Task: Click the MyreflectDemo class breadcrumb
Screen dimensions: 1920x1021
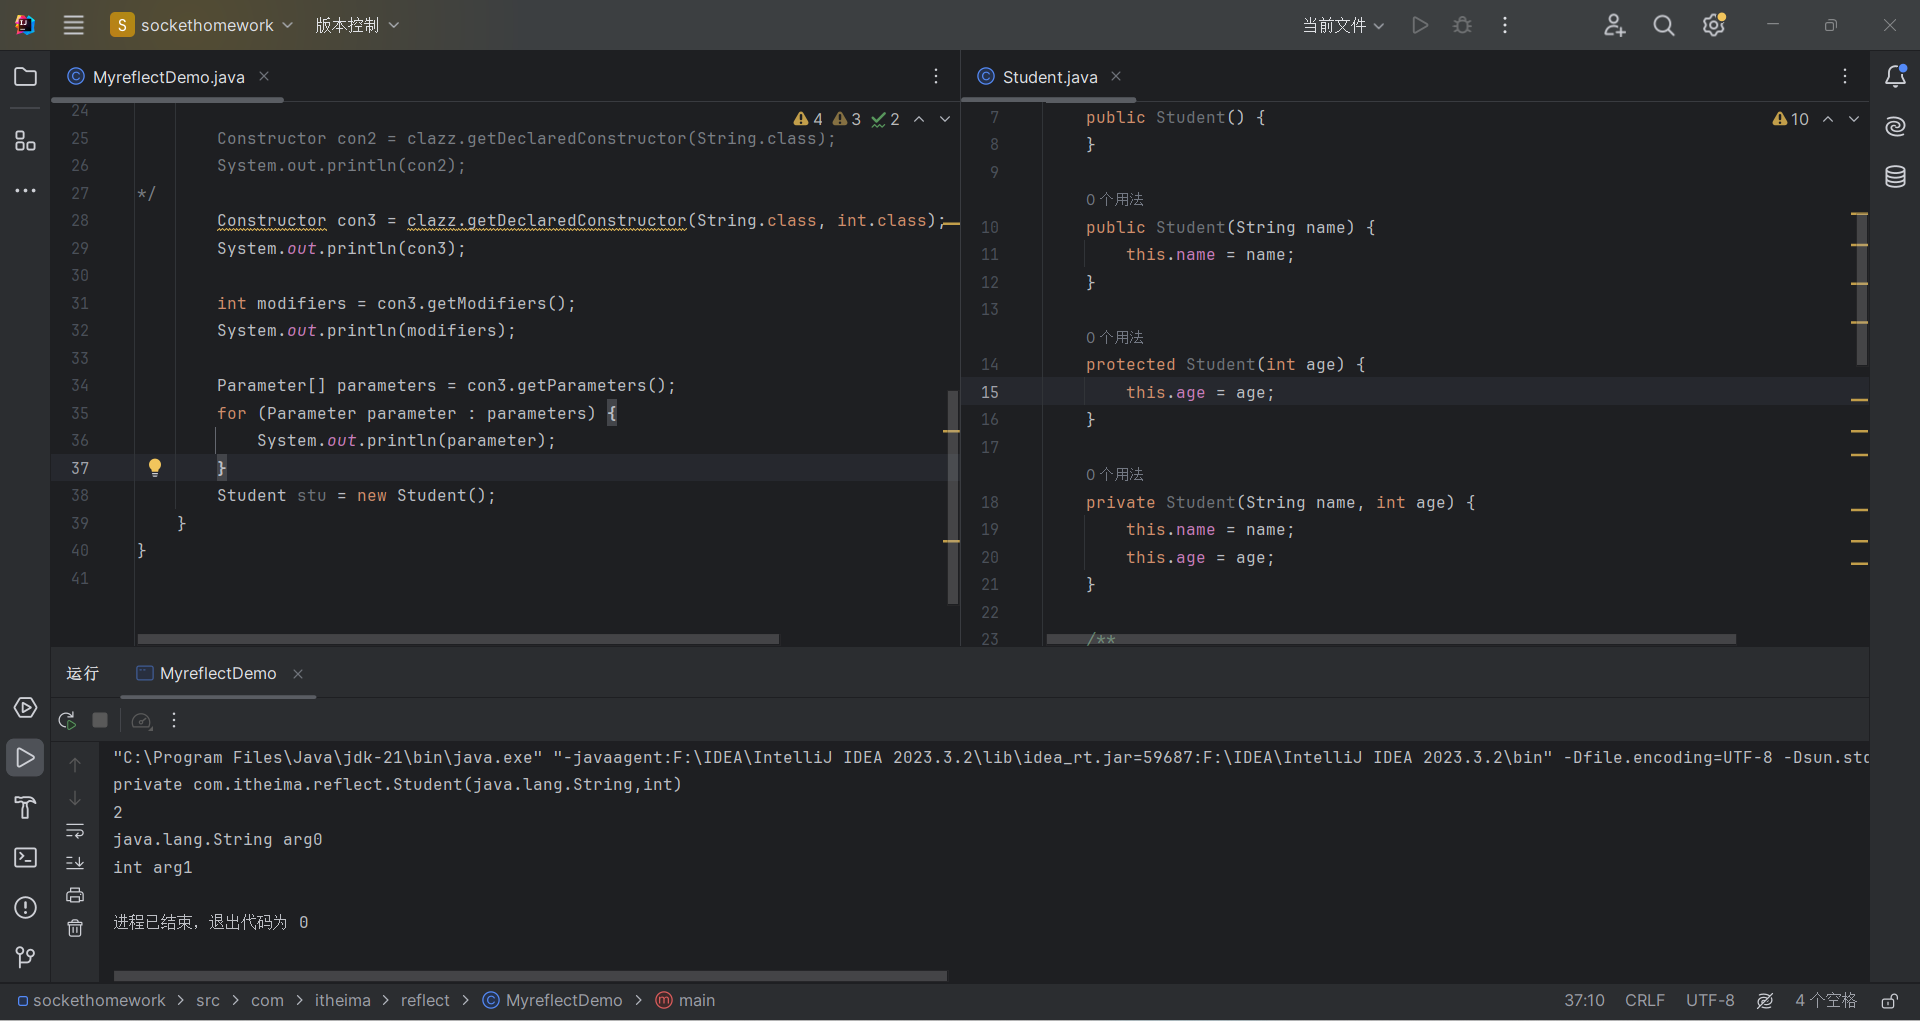Action: [x=552, y=1001]
